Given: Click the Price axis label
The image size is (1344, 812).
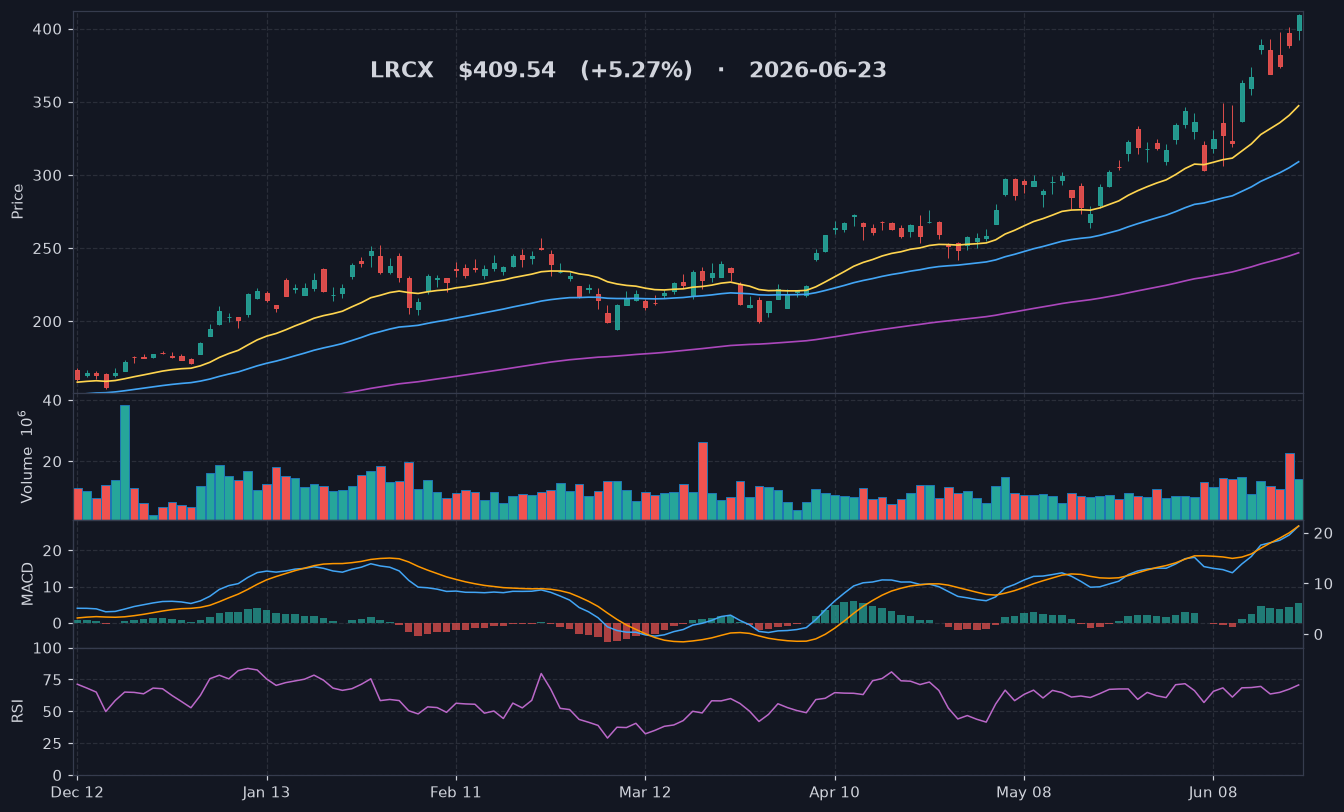Looking at the screenshot, I should [18, 201].
